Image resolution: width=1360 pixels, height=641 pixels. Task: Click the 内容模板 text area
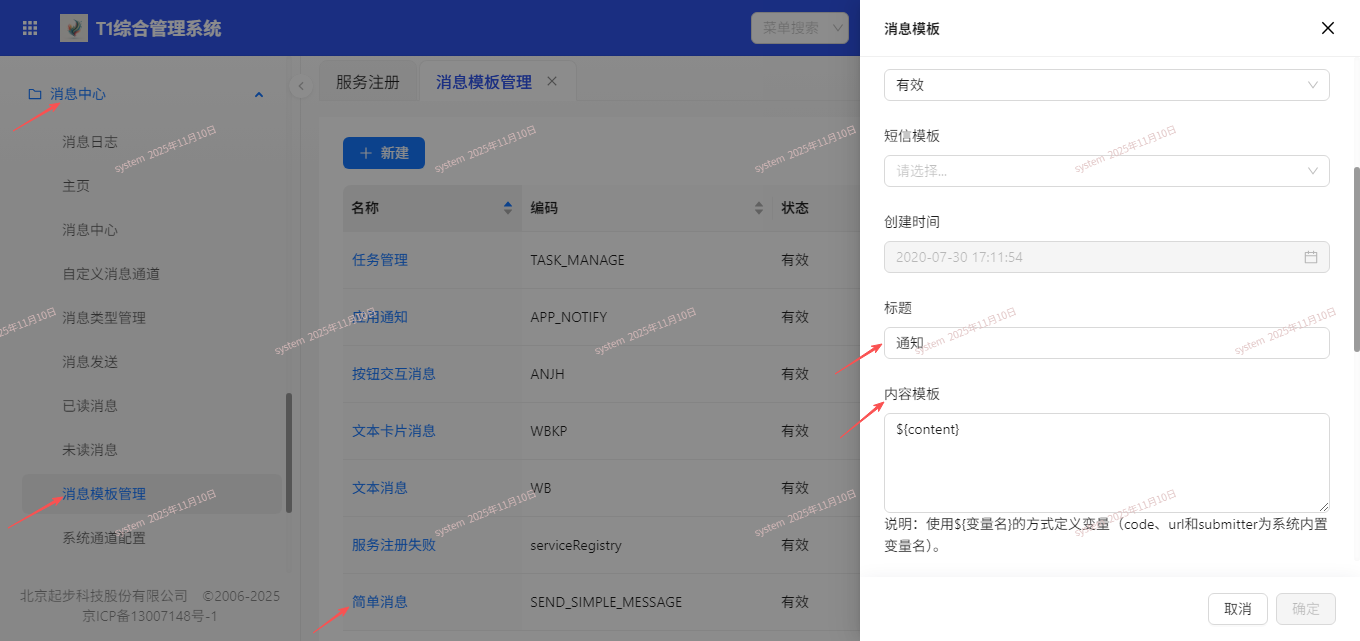(x=1106, y=462)
